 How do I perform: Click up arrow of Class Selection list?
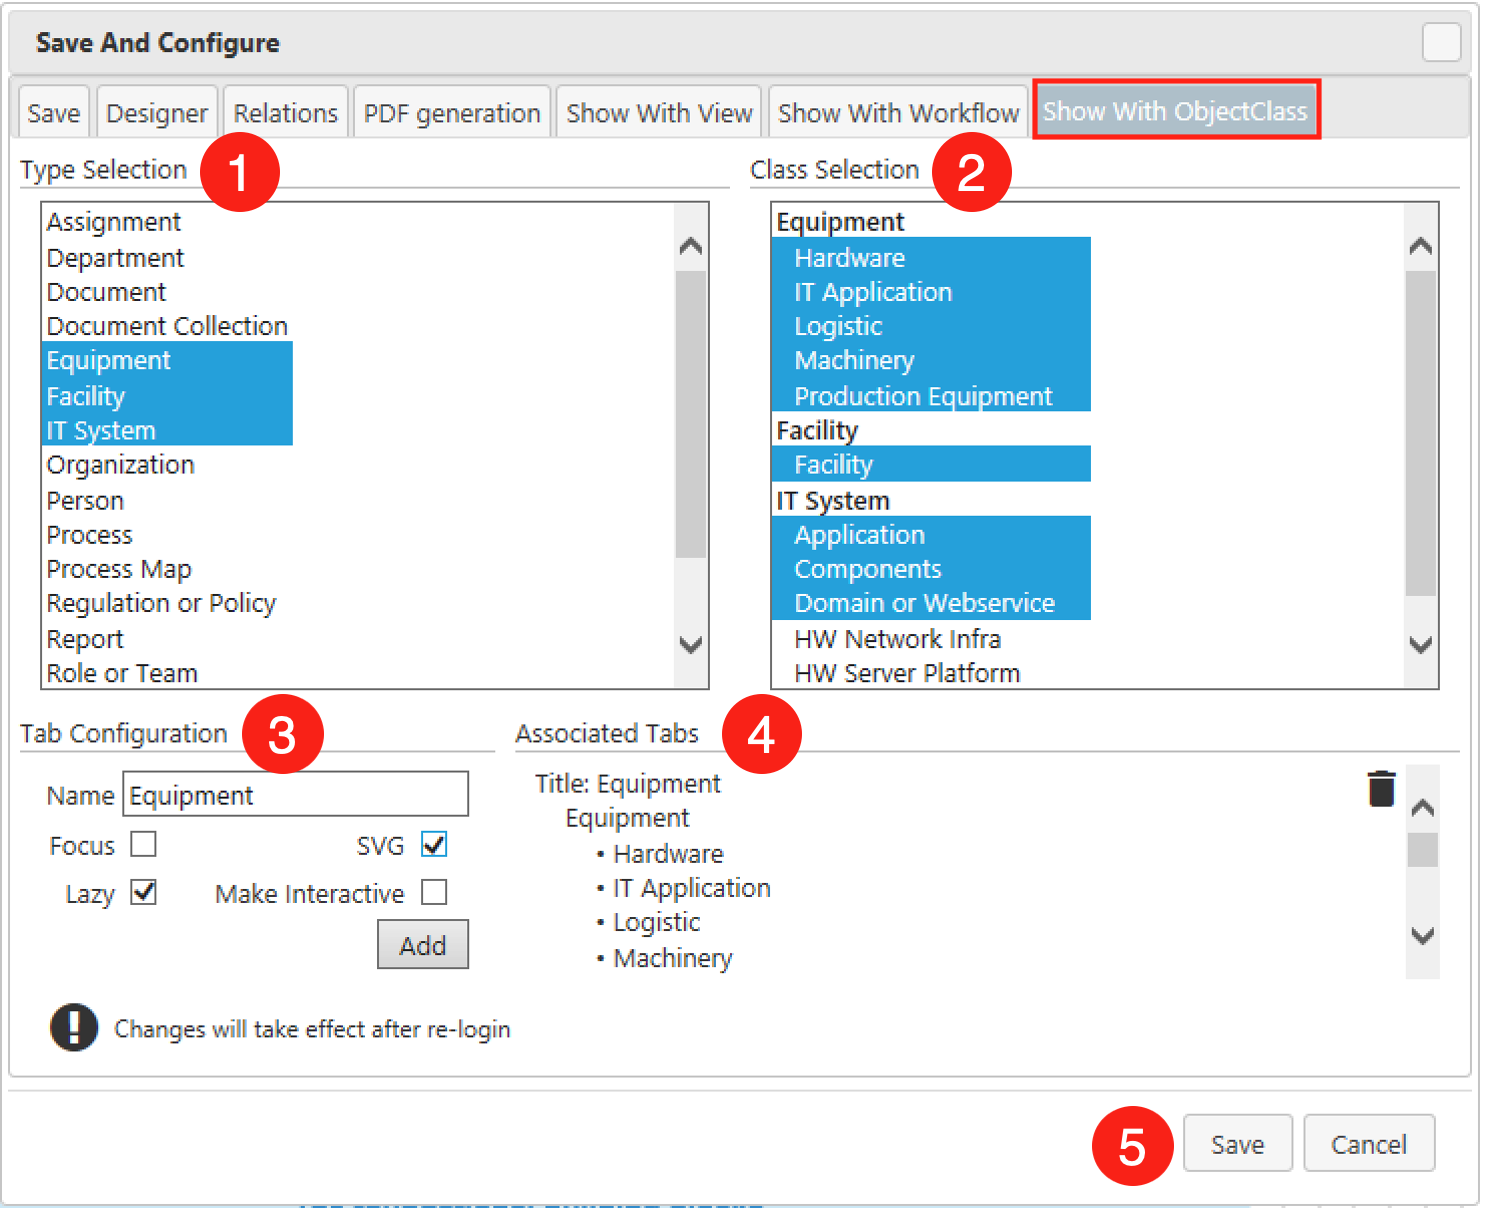1420,246
